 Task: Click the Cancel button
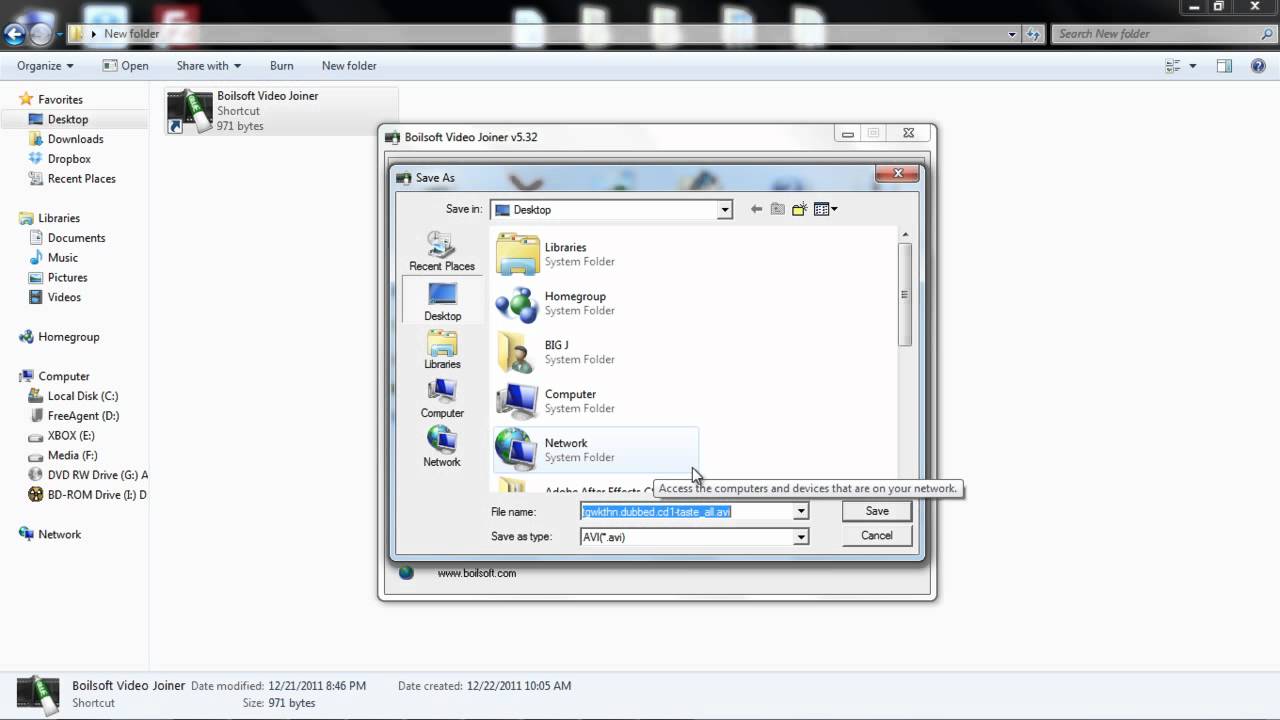tap(877, 536)
